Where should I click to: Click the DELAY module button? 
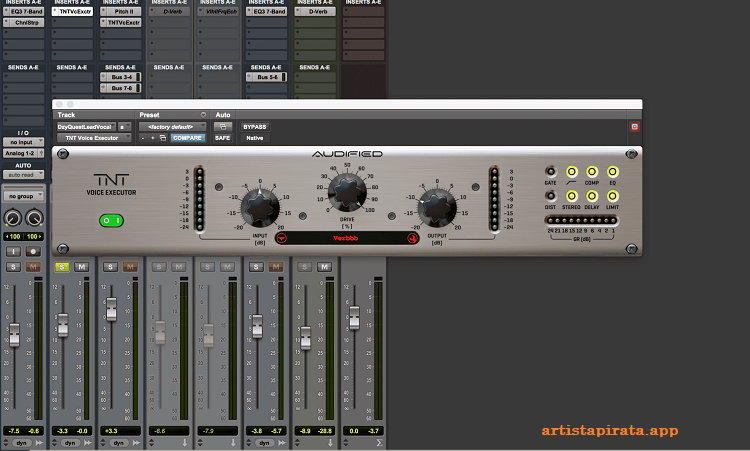[x=591, y=196]
